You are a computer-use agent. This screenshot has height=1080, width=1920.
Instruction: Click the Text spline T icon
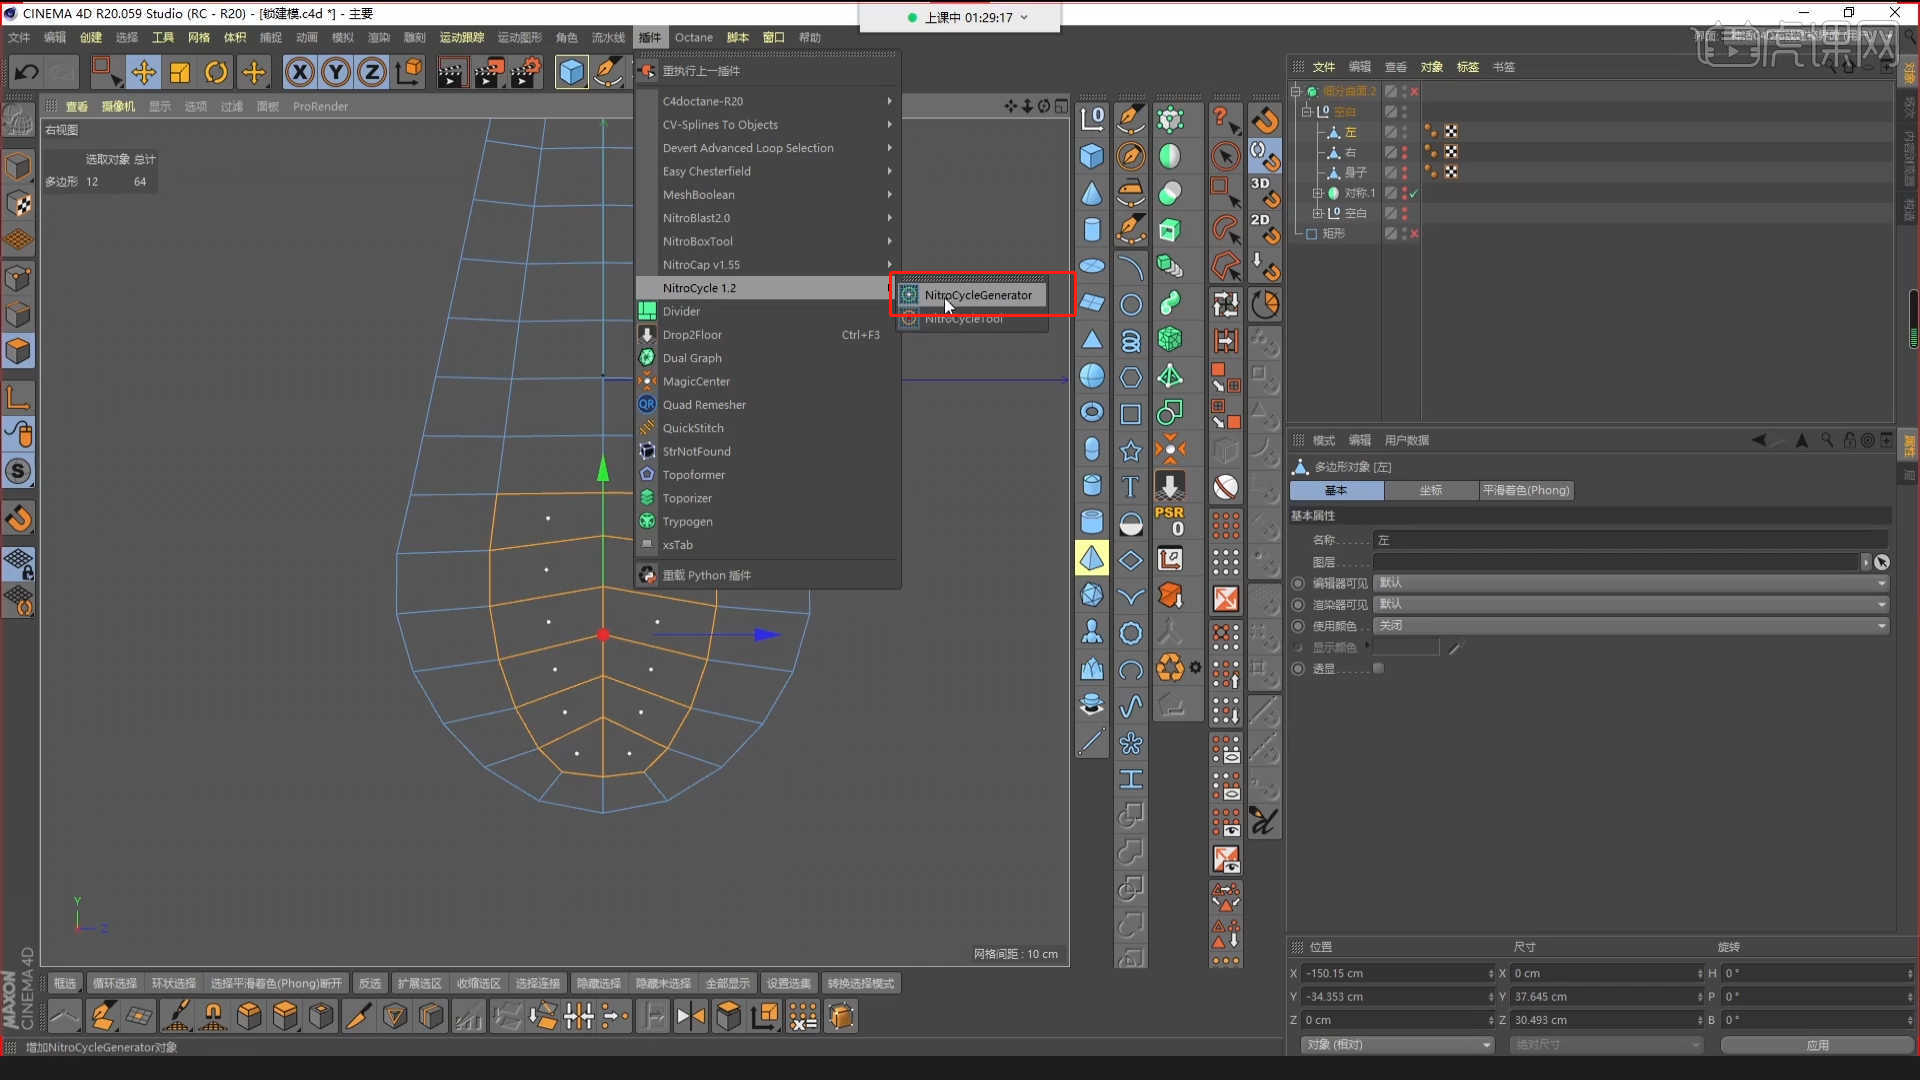click(x=1131, y=487)
